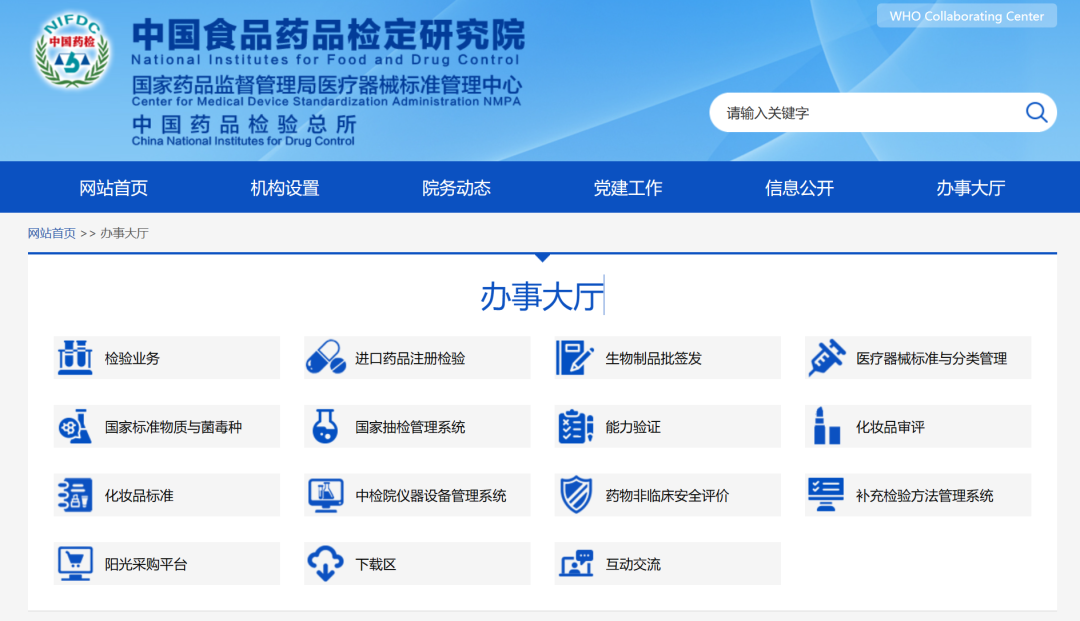Select the 检验业务 test-tube icon
Image resolution: width=1080 pixels, height=621 pixels.
(x=74, y=357)
